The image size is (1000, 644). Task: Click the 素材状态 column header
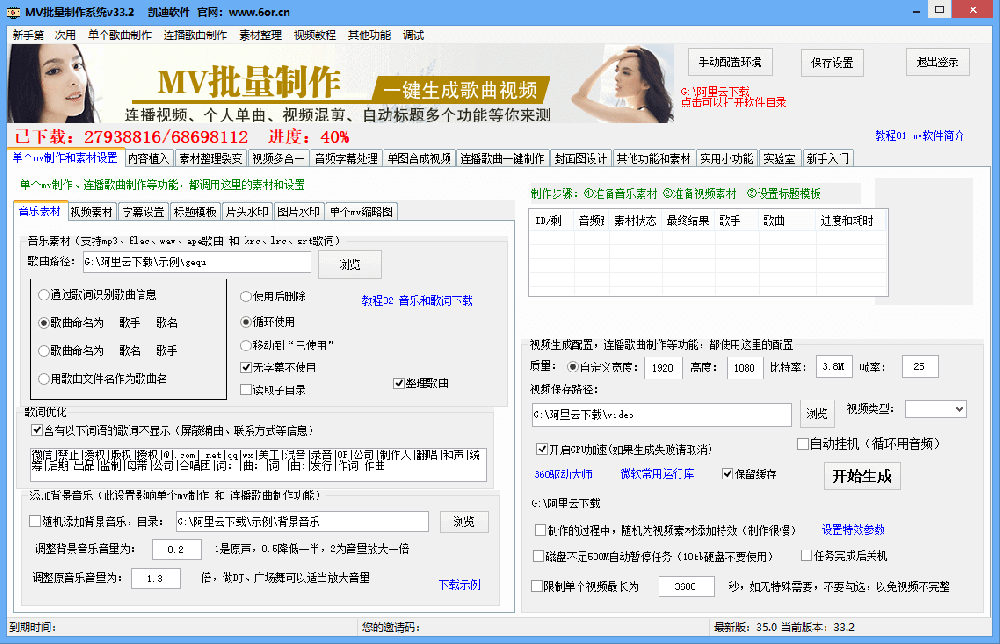635,221
